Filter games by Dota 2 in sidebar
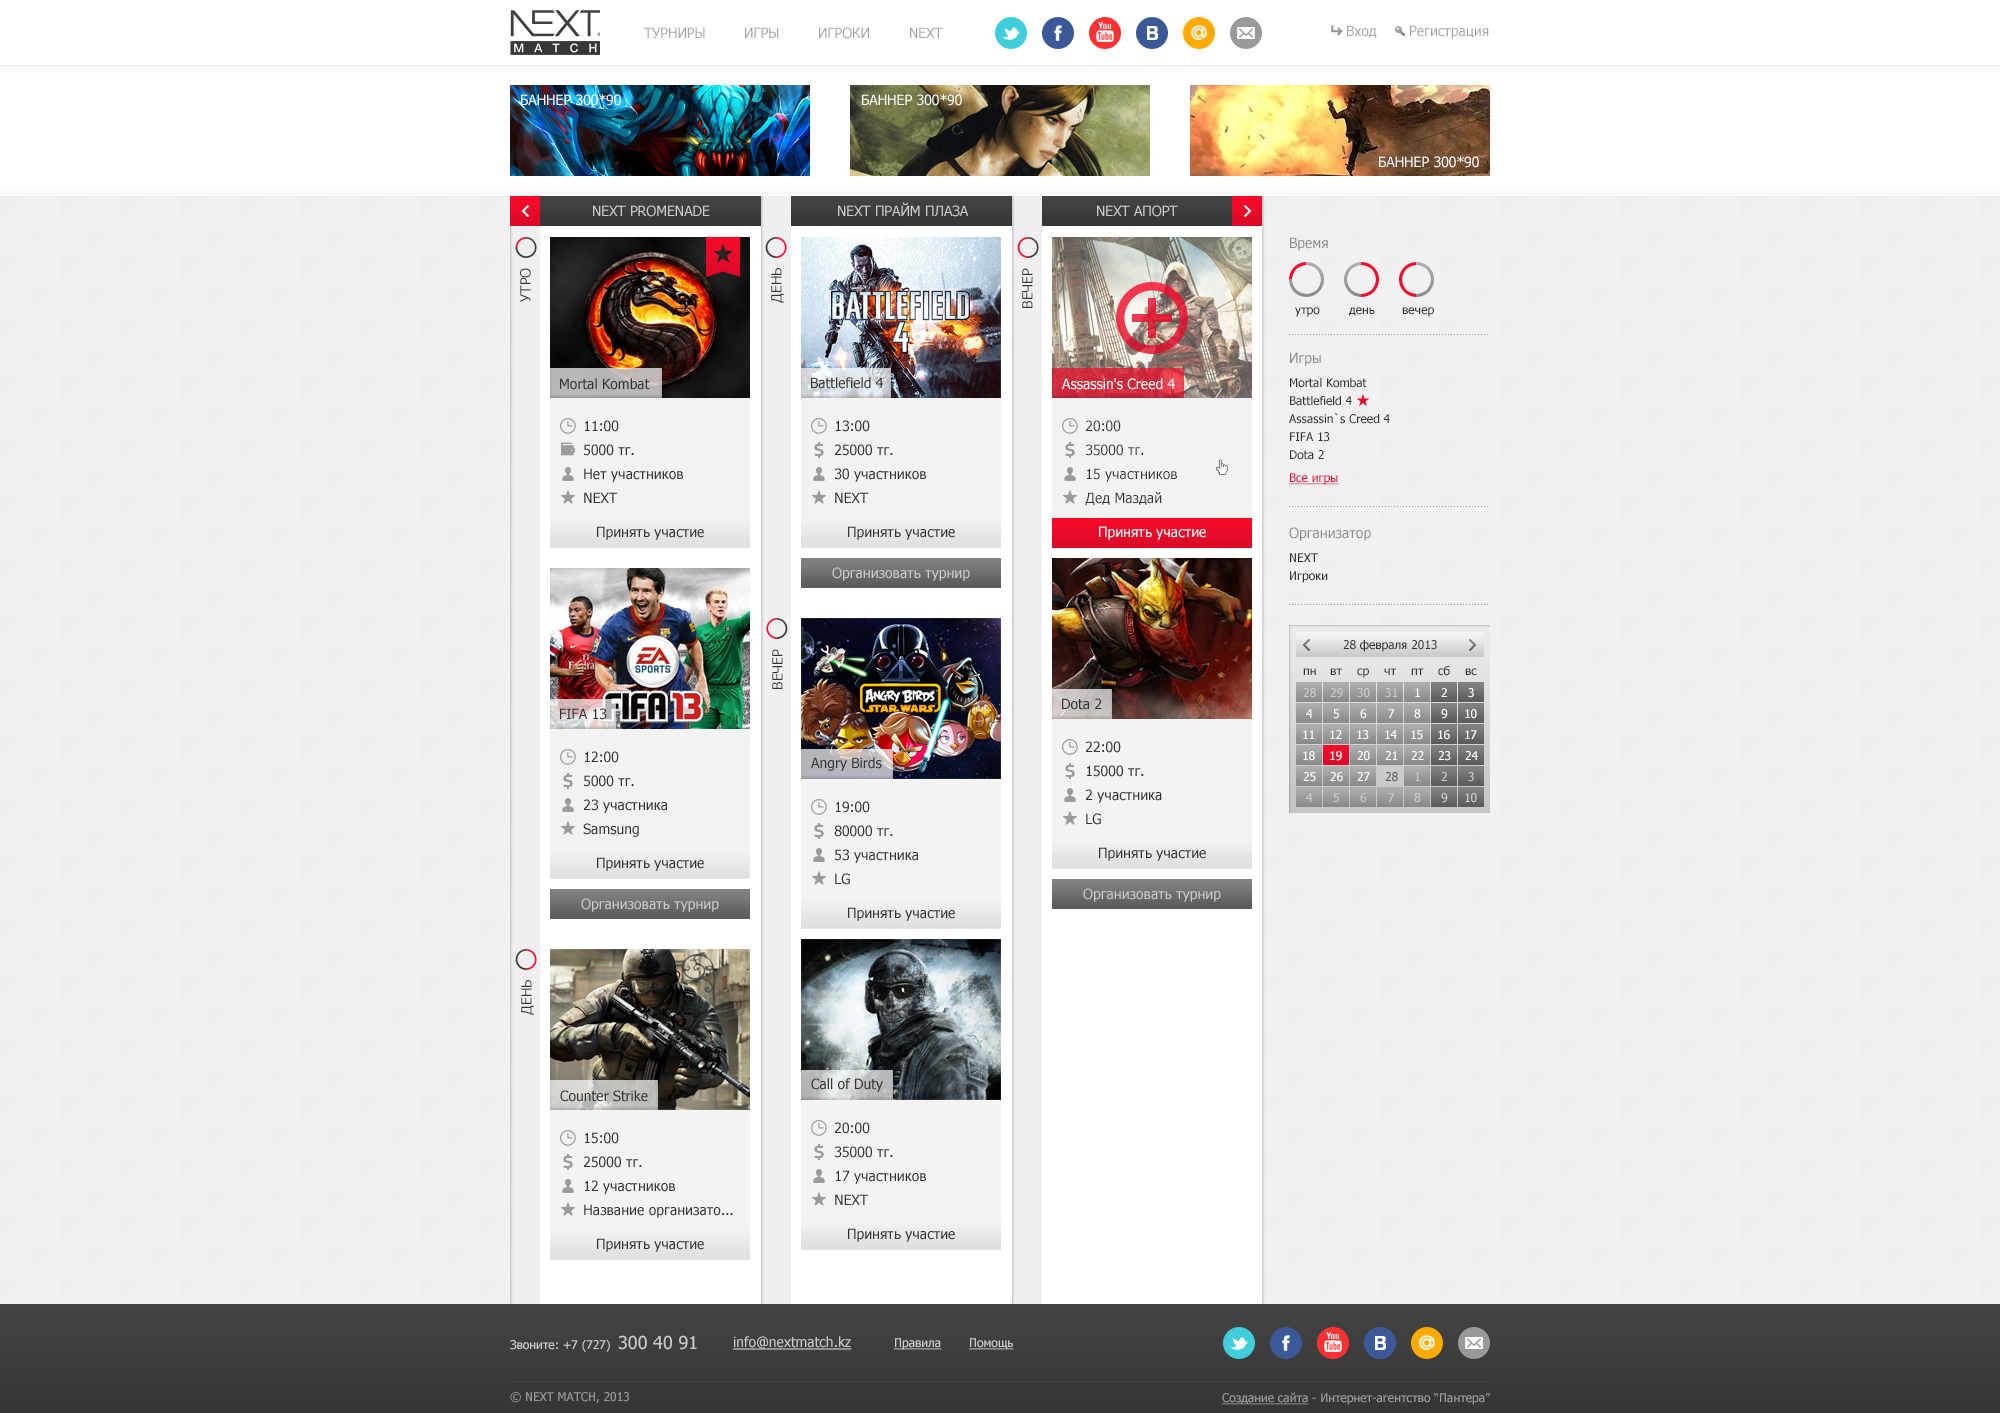 coord(1306,455)
